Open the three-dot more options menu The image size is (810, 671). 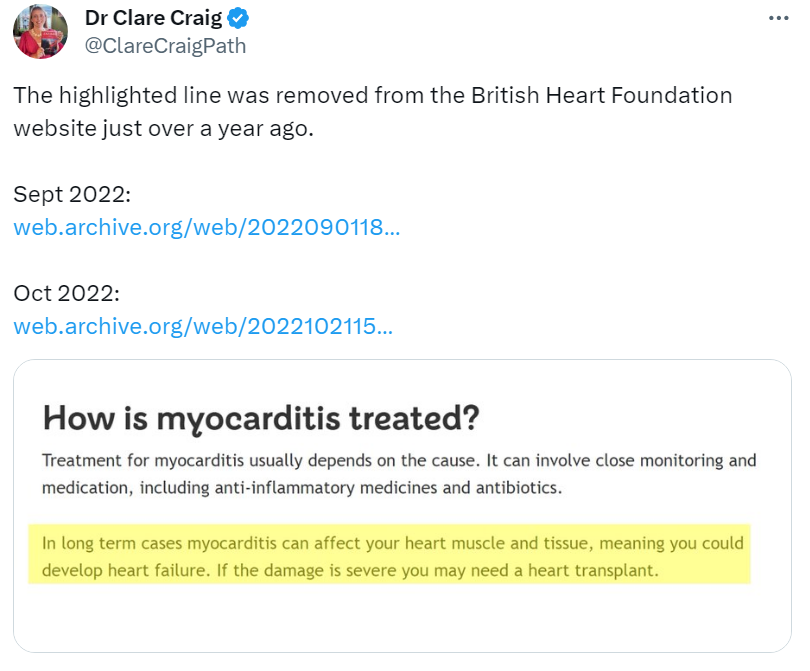coord(780,18)
